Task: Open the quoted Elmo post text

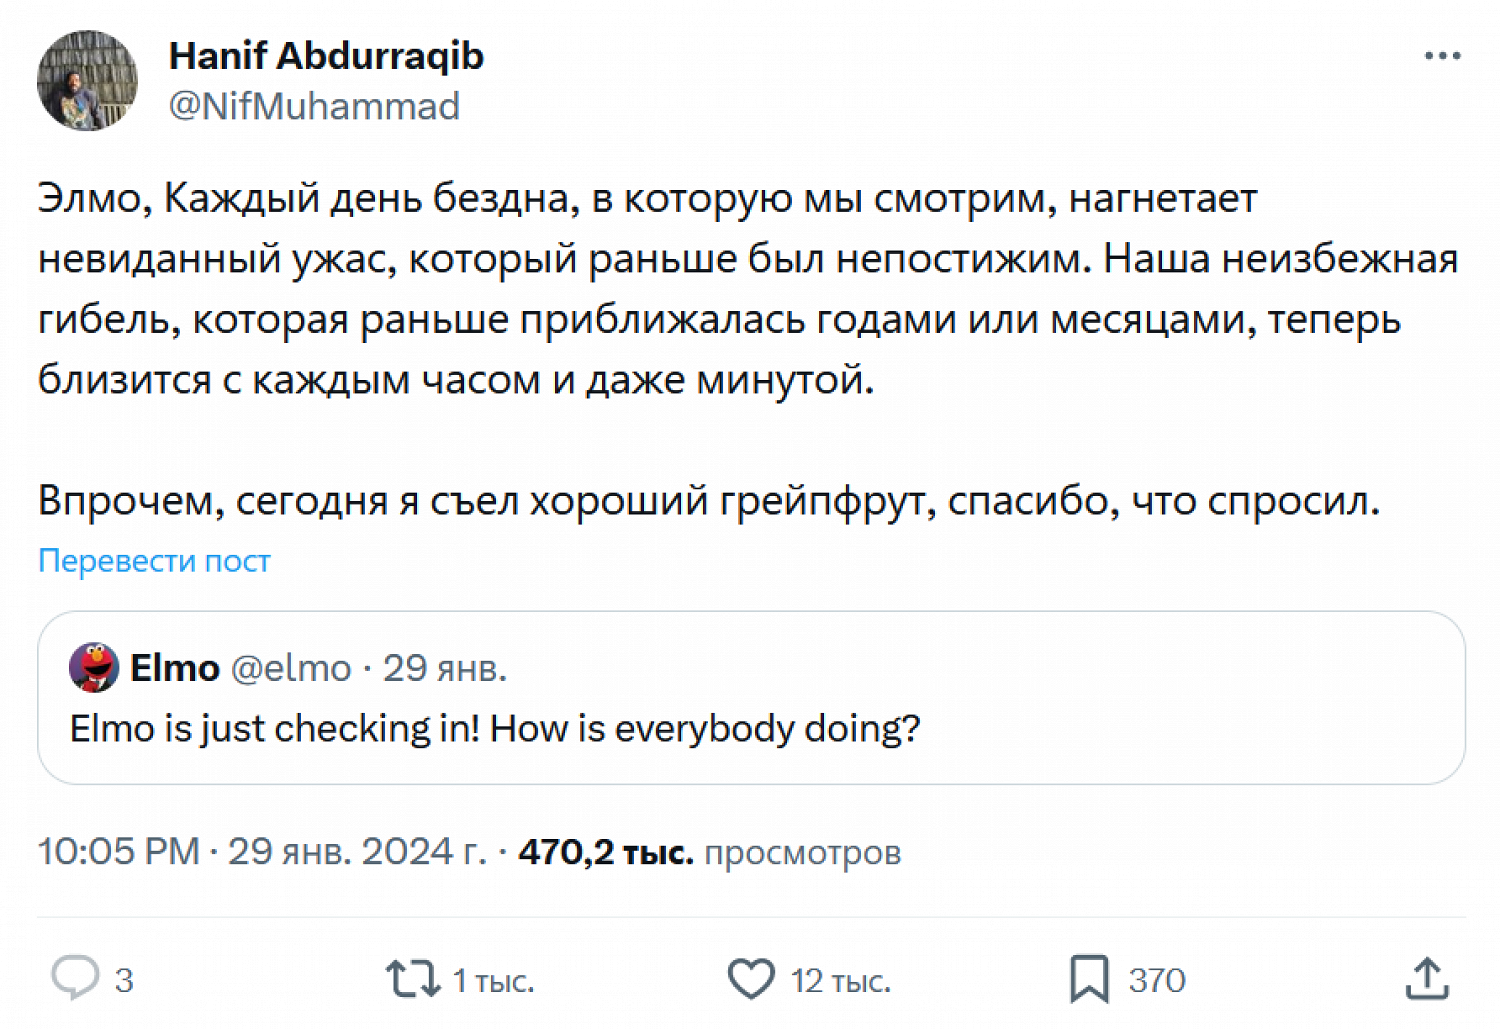Action: click(494, 729)
